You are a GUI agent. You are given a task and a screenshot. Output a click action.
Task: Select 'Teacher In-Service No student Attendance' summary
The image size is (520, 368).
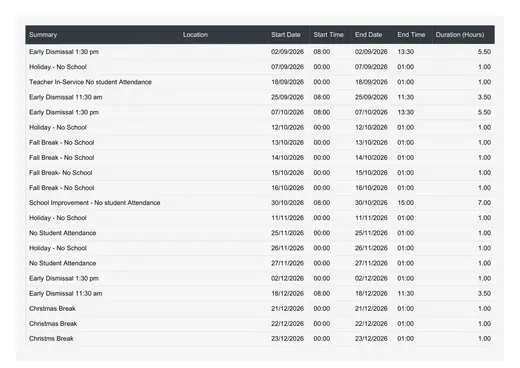(x=90, y=82)
